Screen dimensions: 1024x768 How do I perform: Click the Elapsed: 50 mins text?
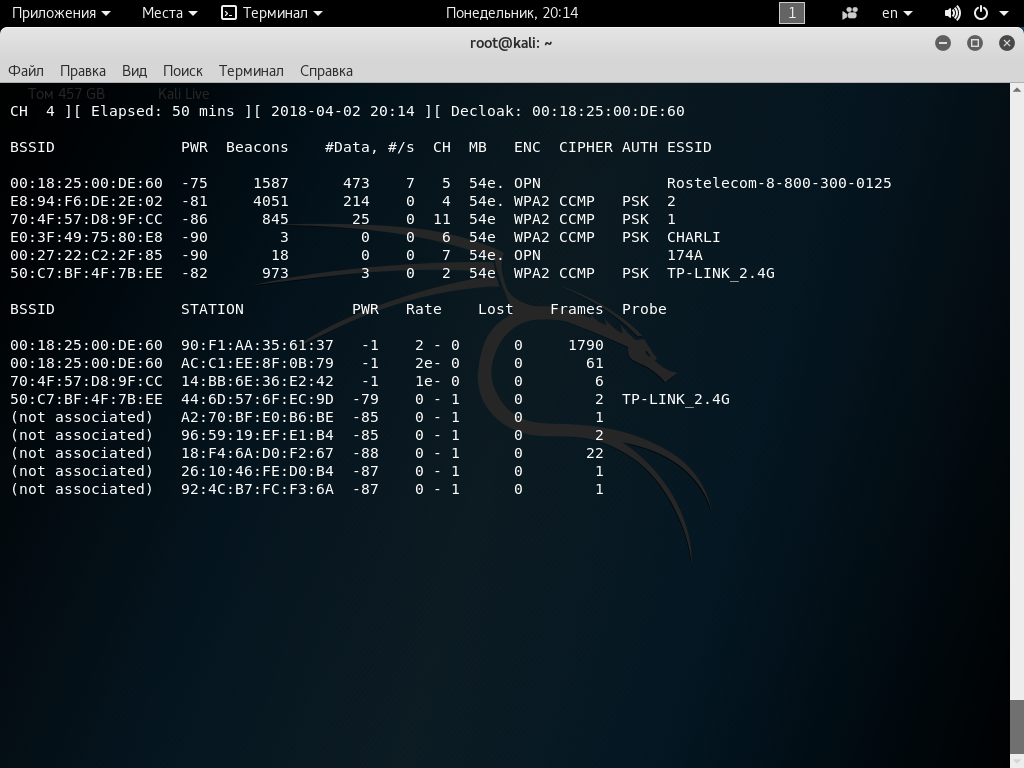[x=162, y=111]
